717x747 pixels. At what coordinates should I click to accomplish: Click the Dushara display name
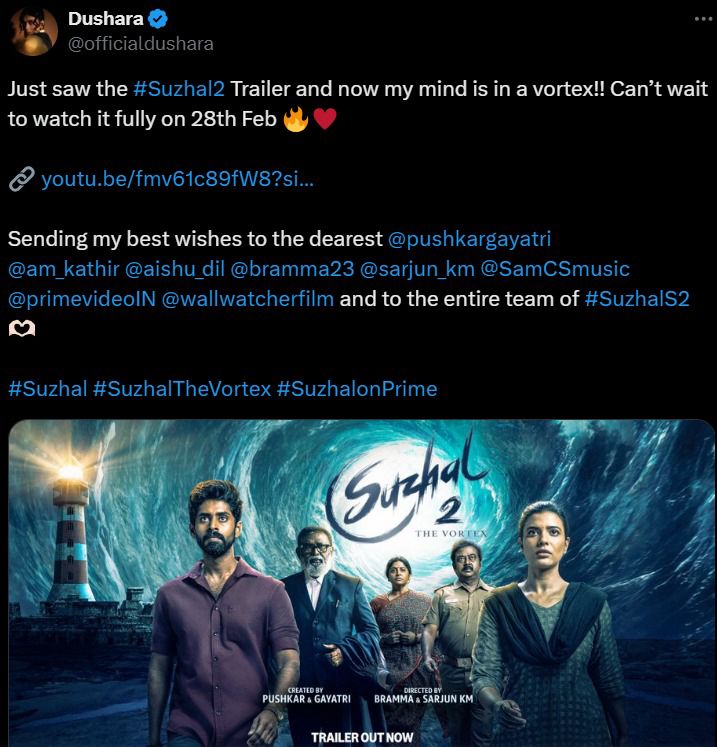pos(106,19)
